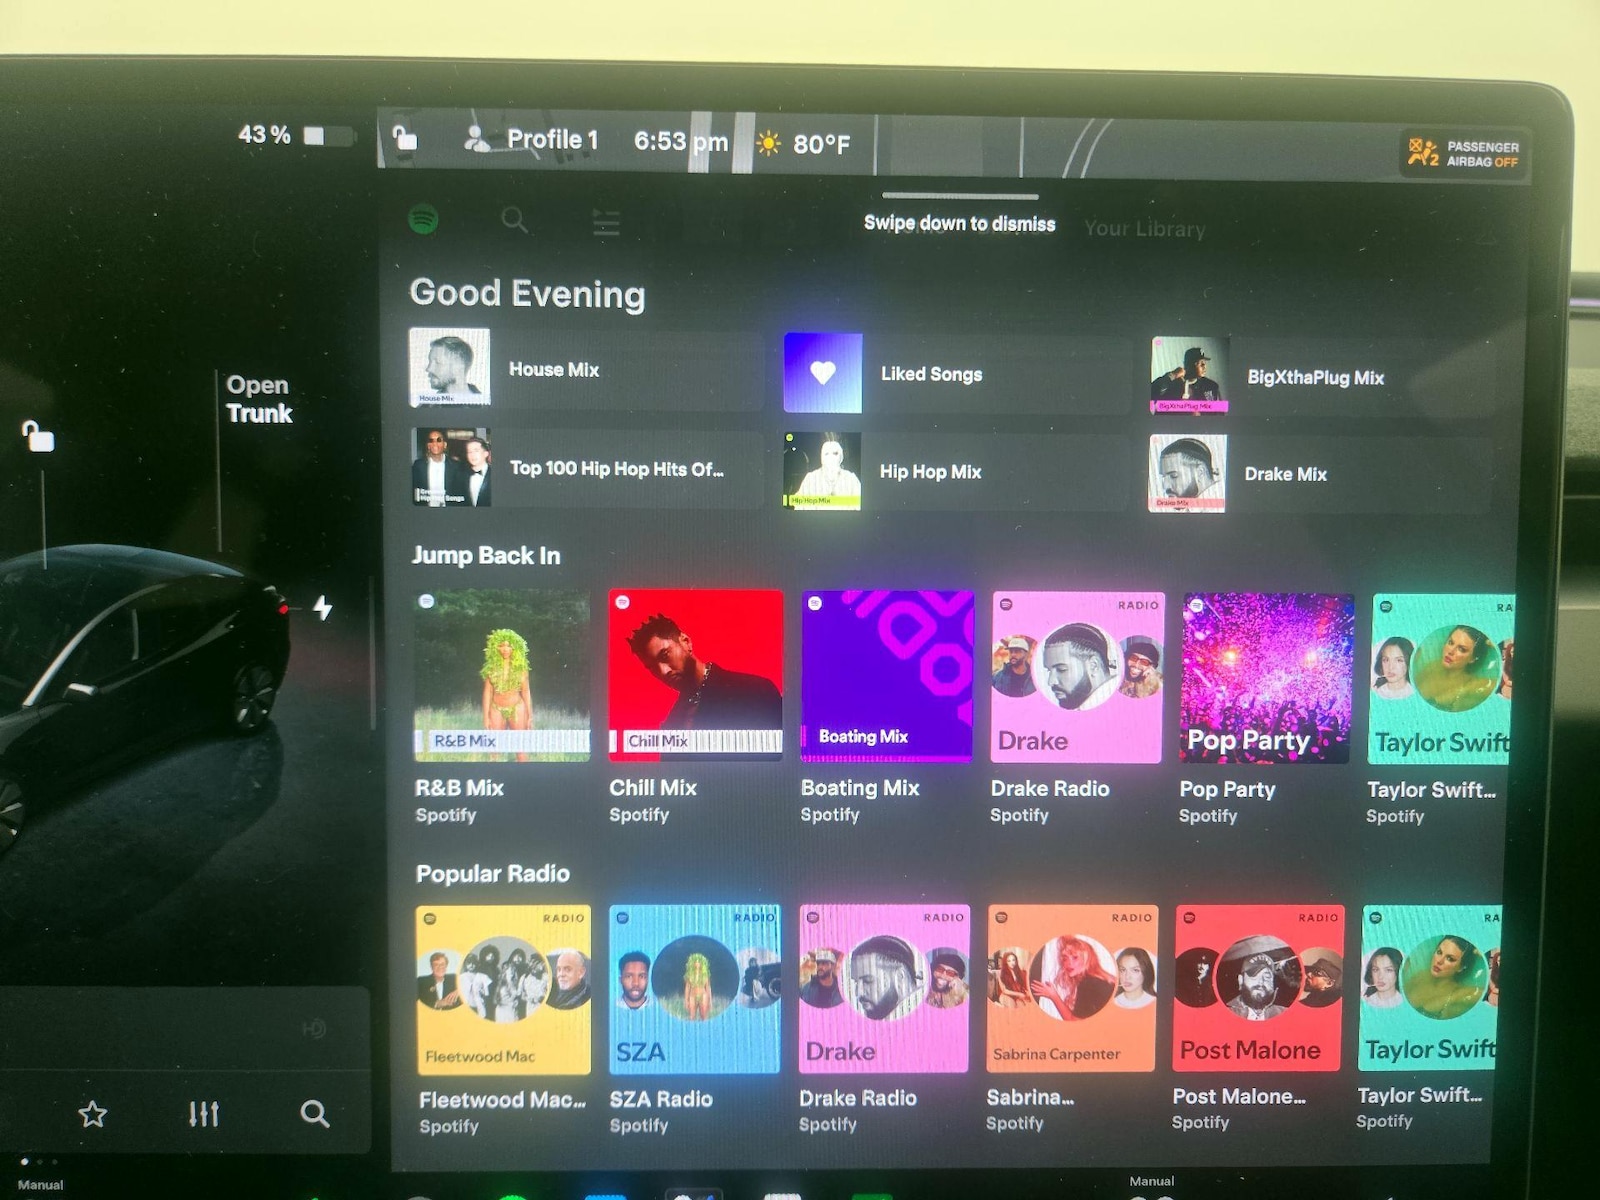The width and height of the screenshot is (1600, 1200).
Task: Select the Boating Mix cover
Action: tap(887, 676)
